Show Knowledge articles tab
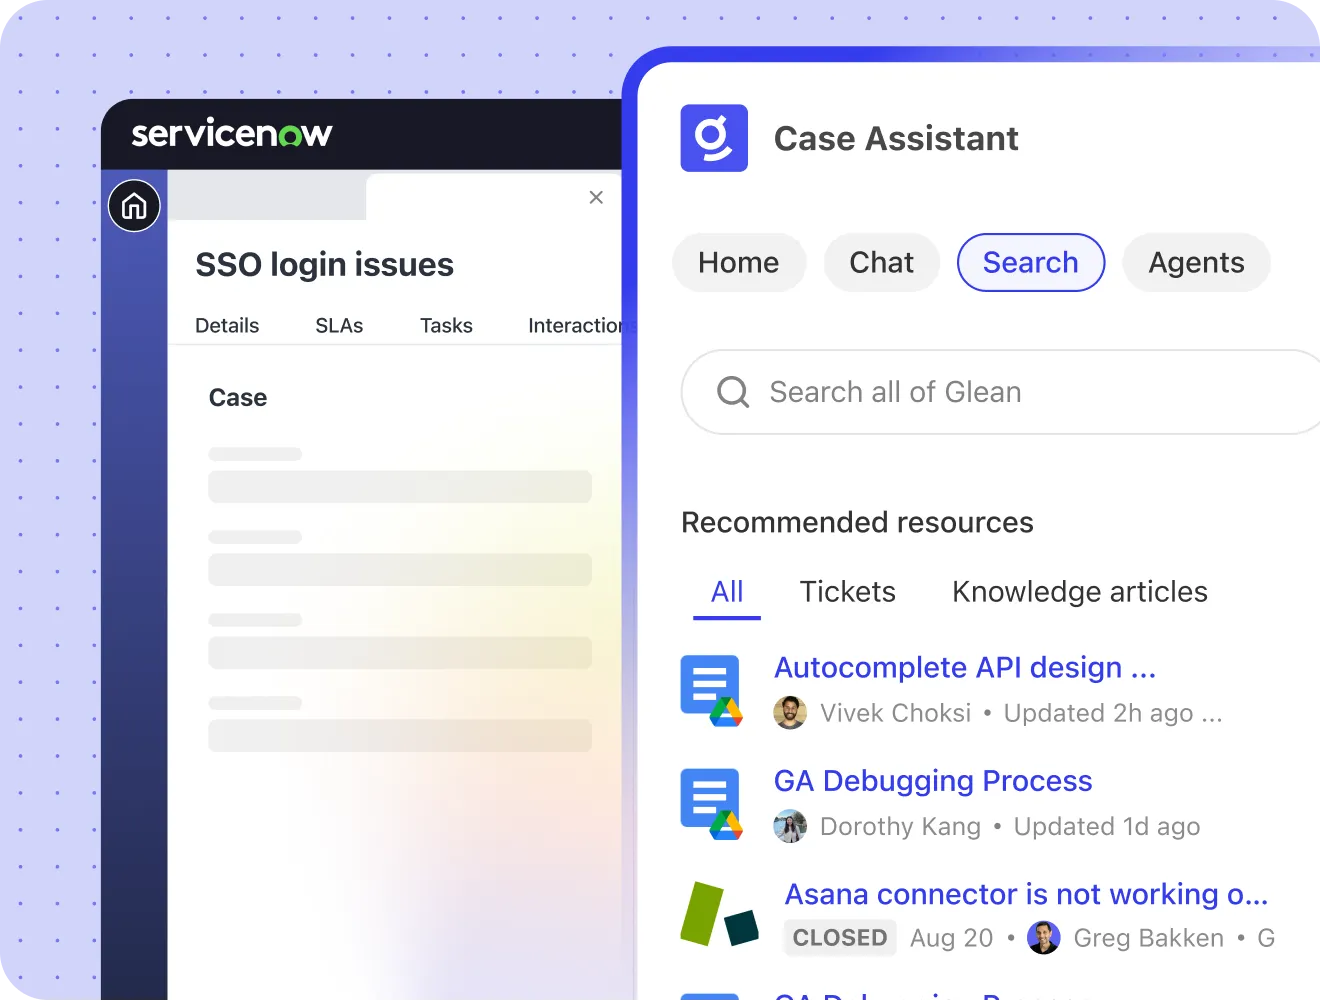This screenshot has height=1001, width=1320. point(1080,592)
